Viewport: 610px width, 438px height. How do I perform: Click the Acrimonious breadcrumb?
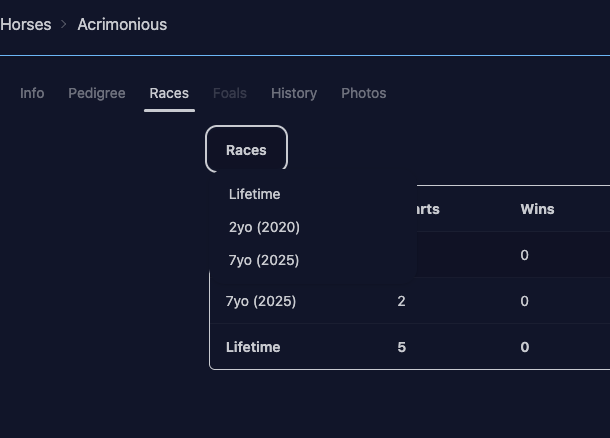(122, 24)
